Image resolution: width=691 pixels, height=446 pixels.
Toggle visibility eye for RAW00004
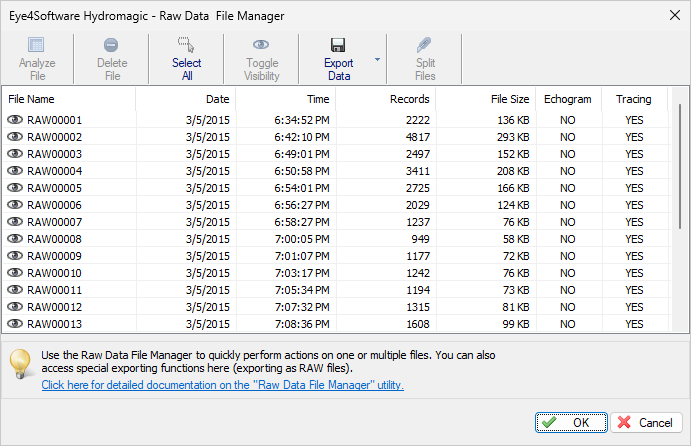[x=15, y=171]
